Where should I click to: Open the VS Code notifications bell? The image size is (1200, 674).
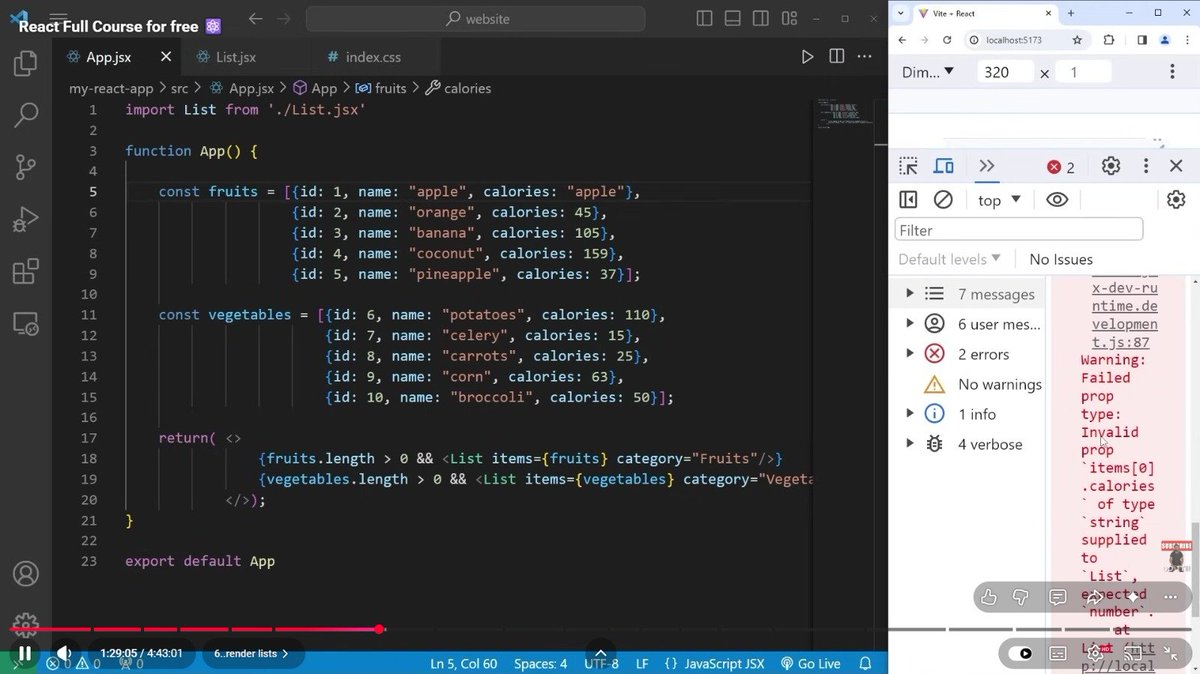[x=867, y=664]
